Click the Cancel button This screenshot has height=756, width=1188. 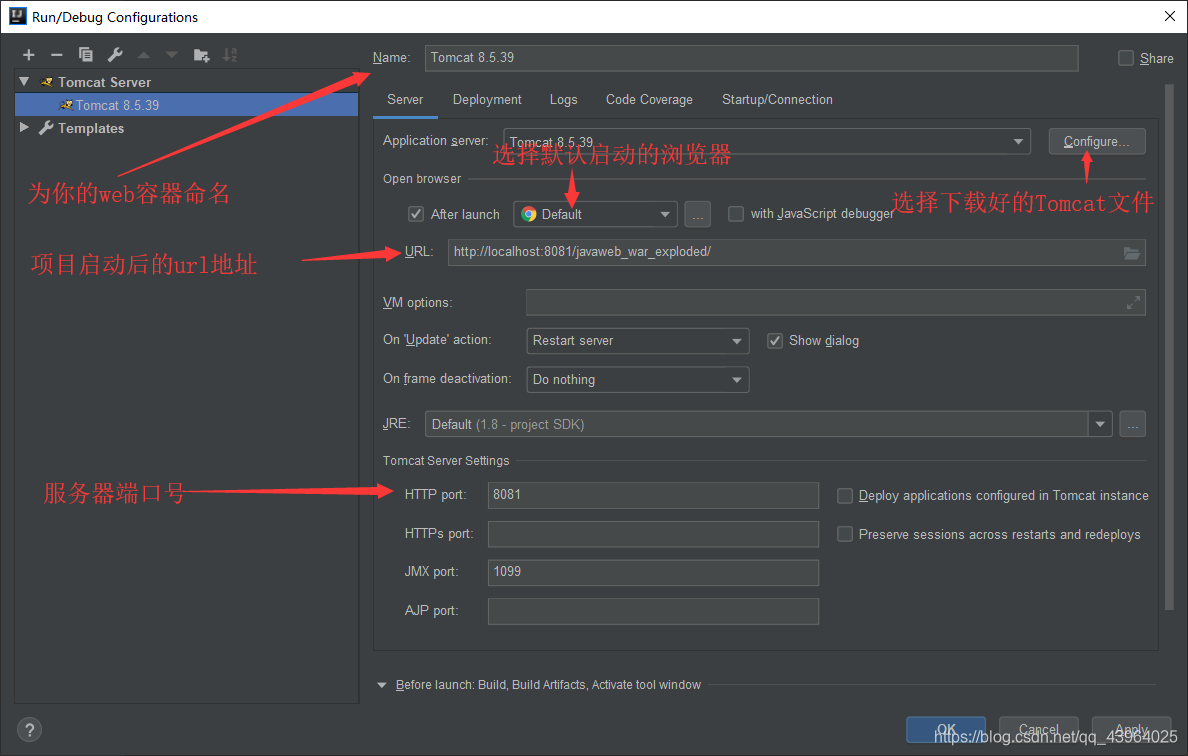pyautogui.click(x=1039, y=730)
